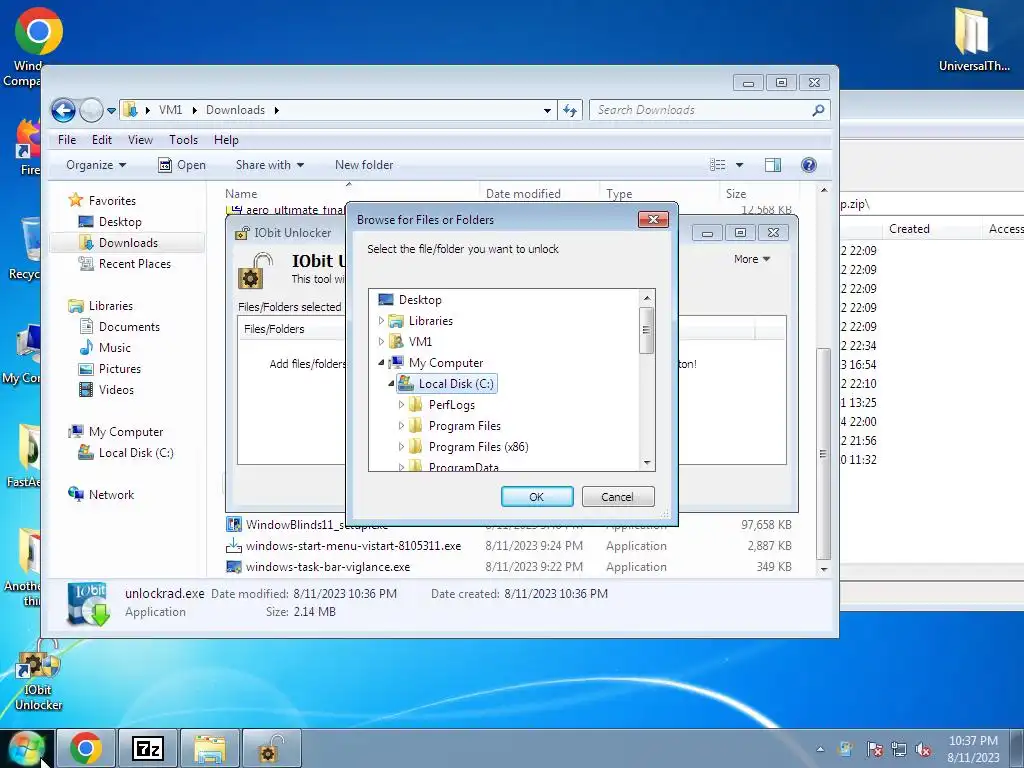Change view using the views icon
The image size is (1024, 768).
[x=717, y=165]
